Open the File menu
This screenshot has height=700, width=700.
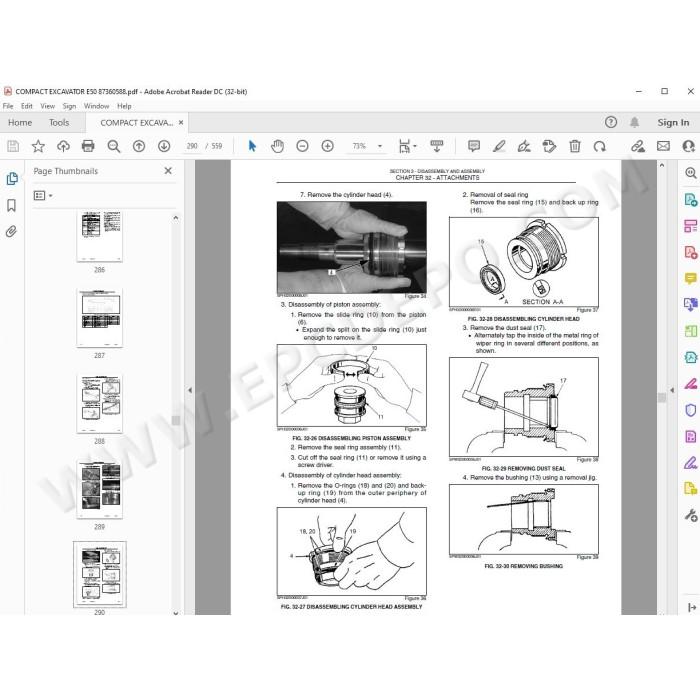(x=8, y=106)
